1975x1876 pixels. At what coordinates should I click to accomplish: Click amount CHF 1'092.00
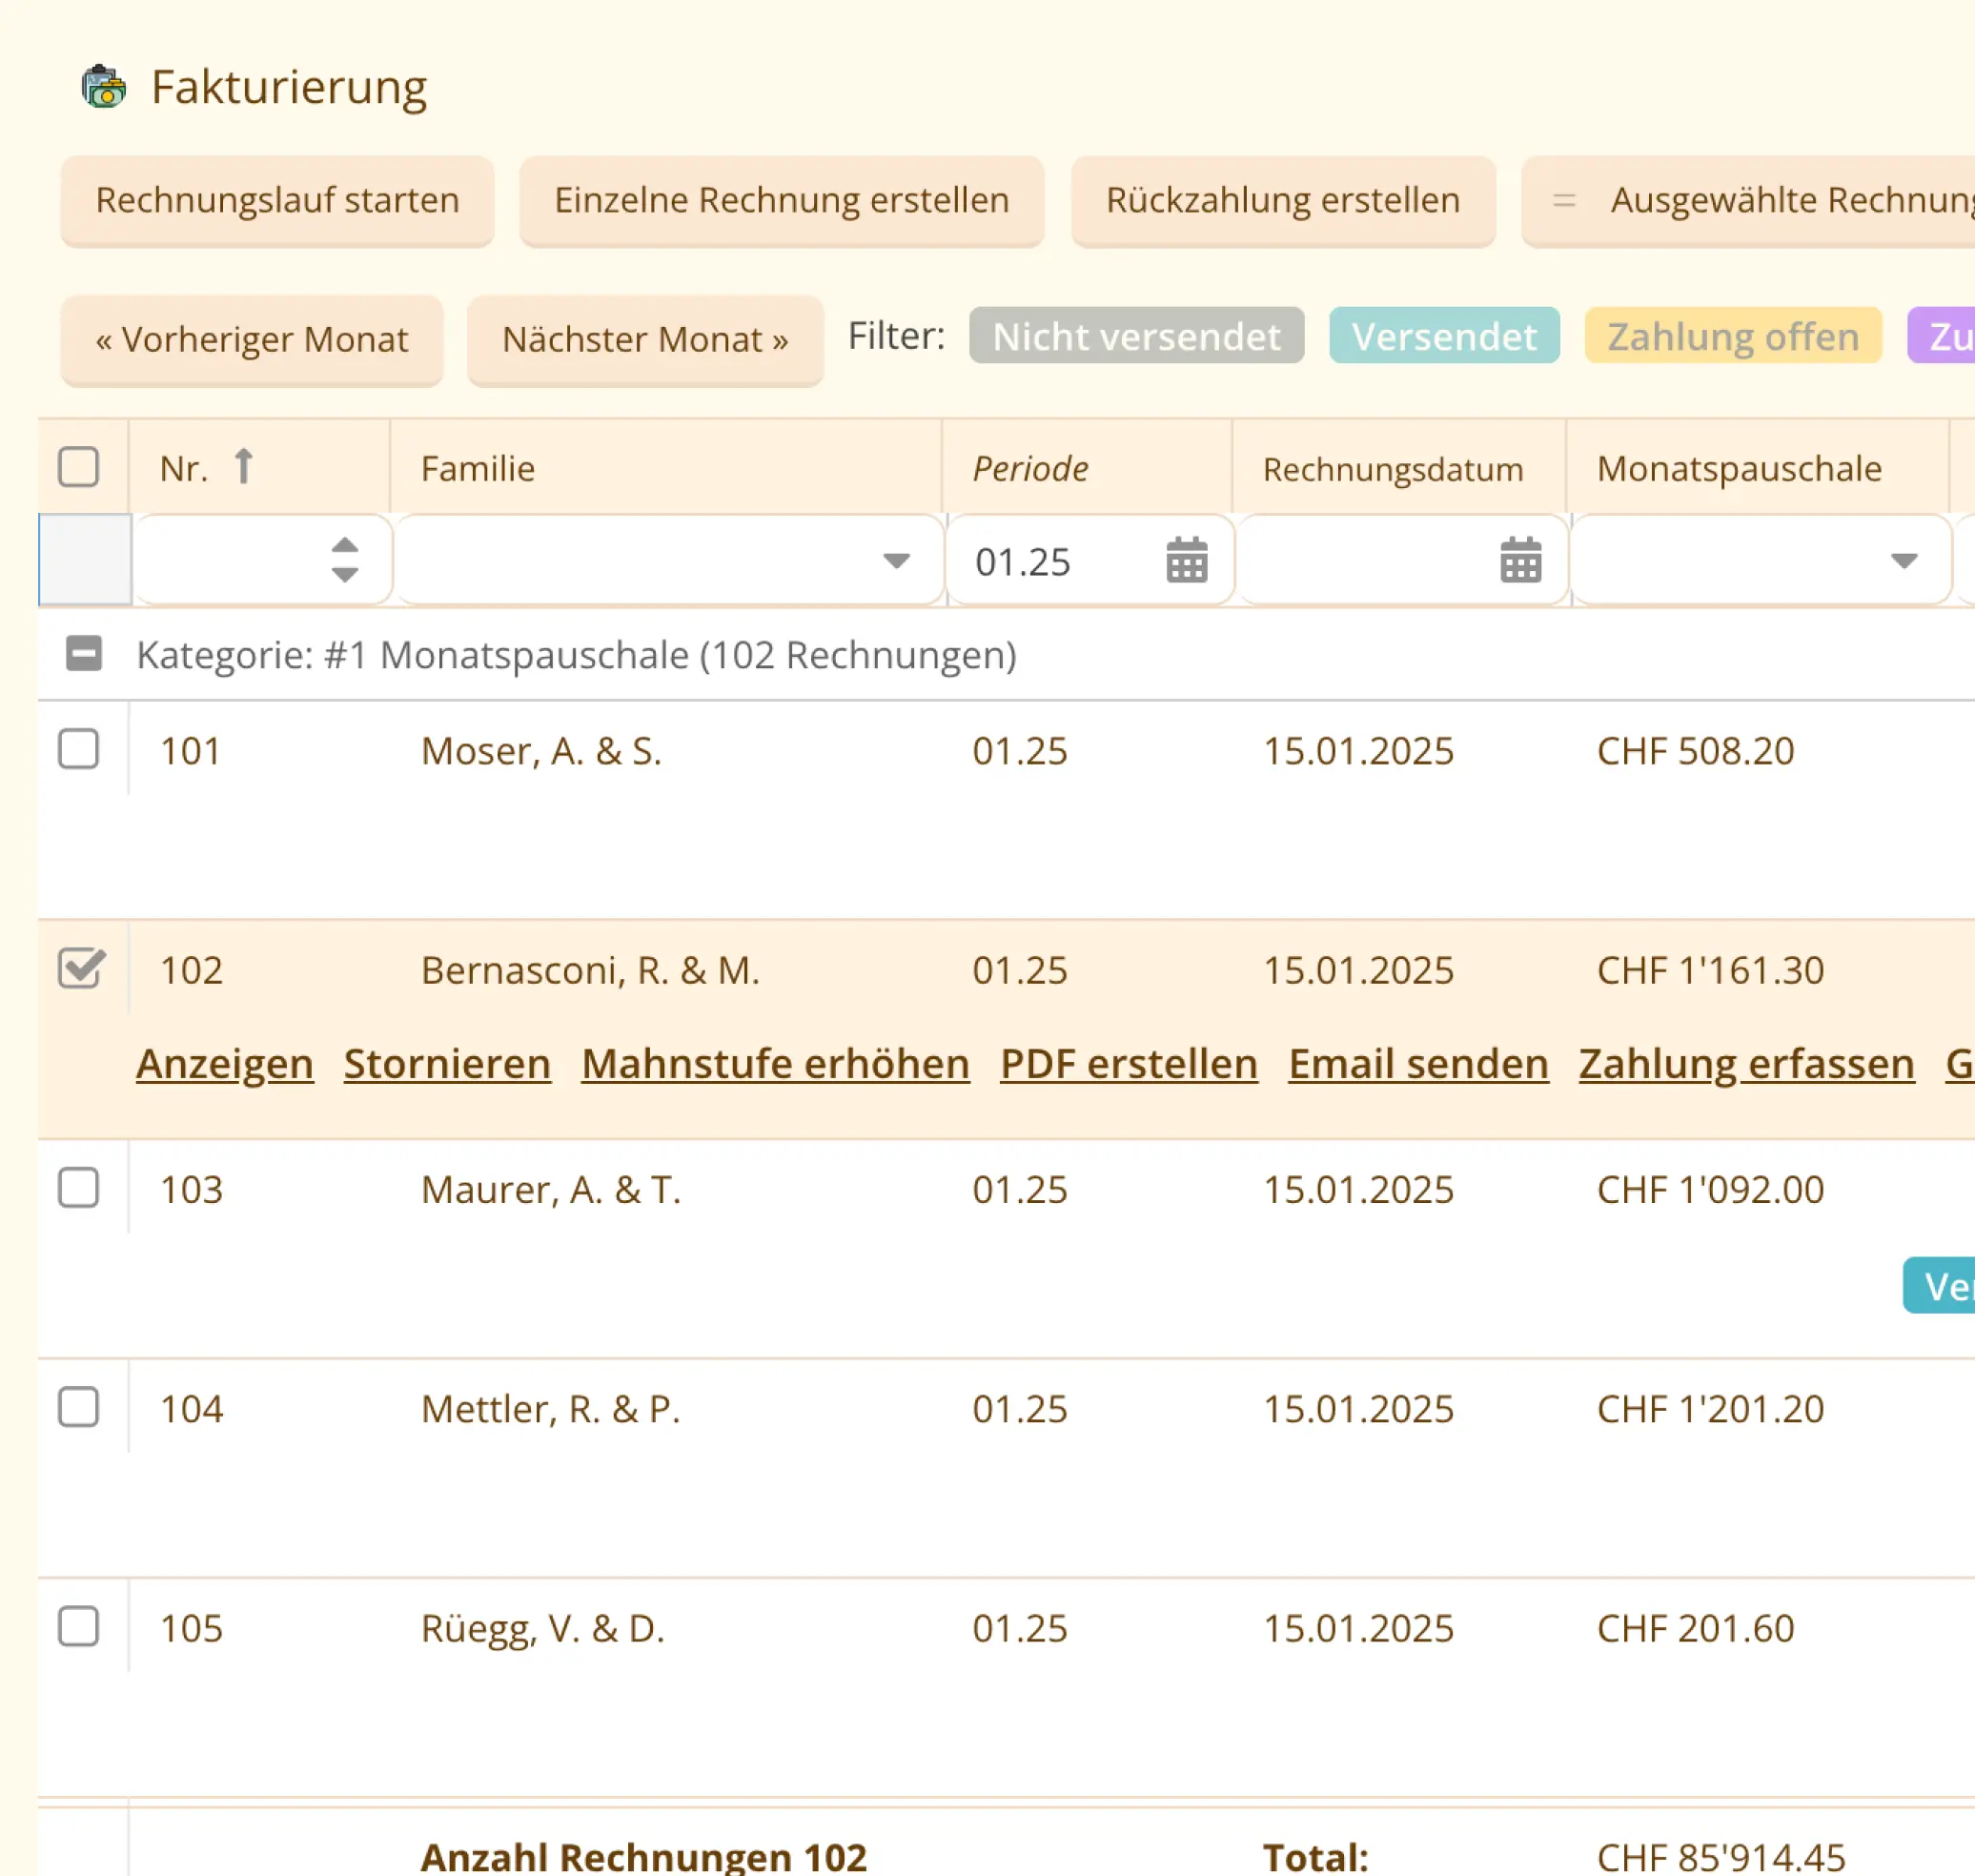tap(1710, 1189)
